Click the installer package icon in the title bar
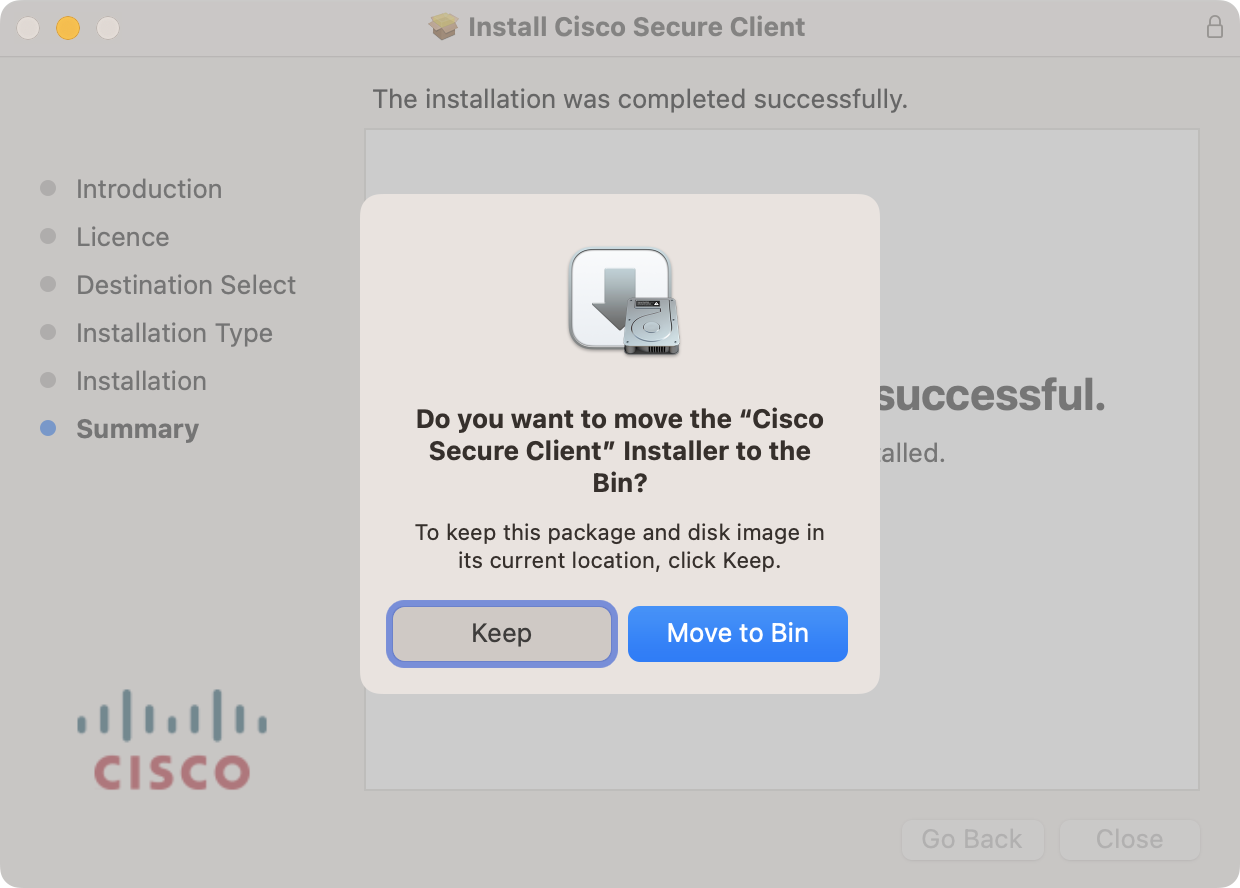Viewport: 1240px width, 888px height. pyautogui.click(x=443, y=27)
